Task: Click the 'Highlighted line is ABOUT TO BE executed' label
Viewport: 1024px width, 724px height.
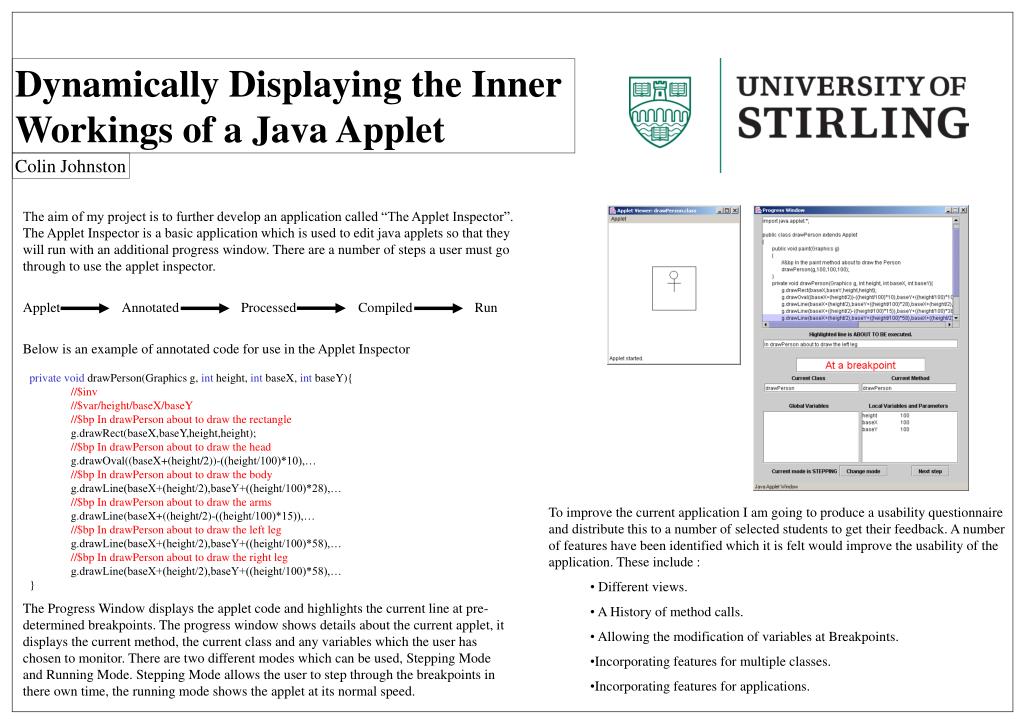Action: pyautogui.click(x=860, y=334)
